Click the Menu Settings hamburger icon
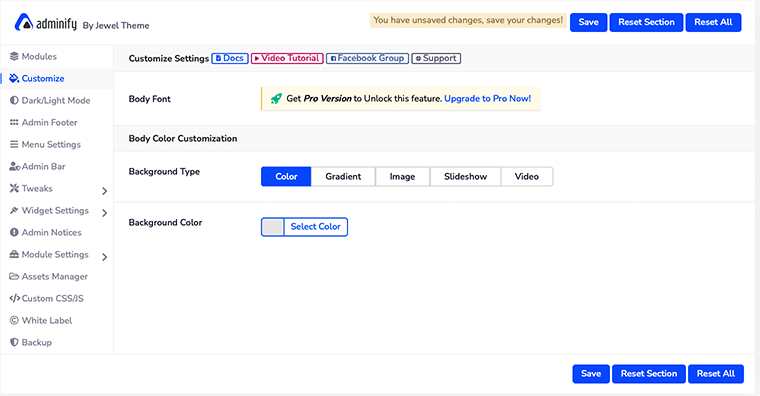 click(x=14, y=144)
